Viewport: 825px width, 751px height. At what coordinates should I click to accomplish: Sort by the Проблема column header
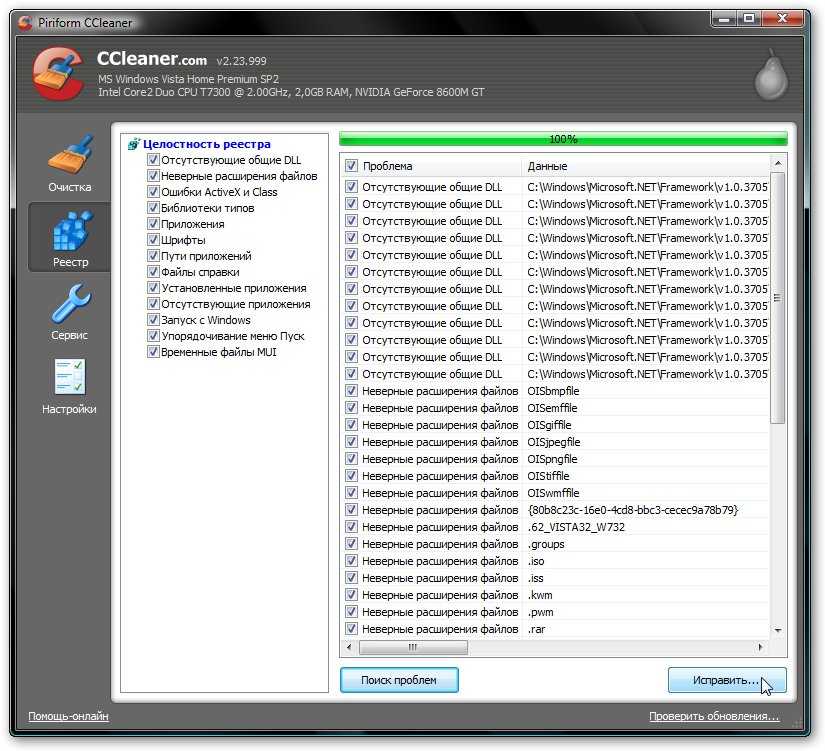[x=438, y=166]
